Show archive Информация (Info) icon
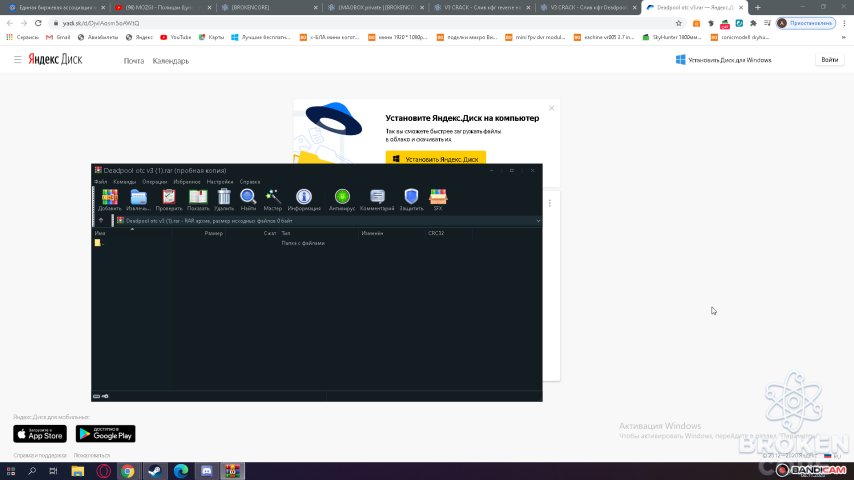Screen dimensions: 854x480 pyautogui.click(x=304, y=199)
